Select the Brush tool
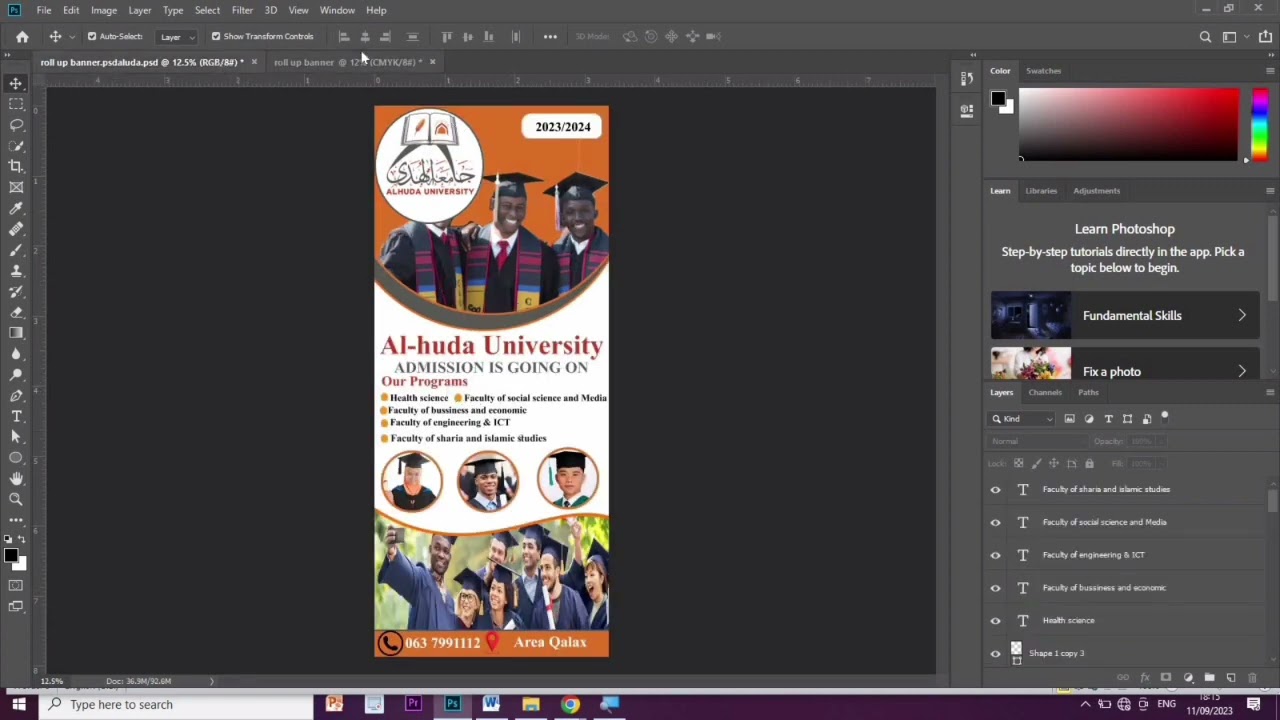 click(x=16, y=250)
